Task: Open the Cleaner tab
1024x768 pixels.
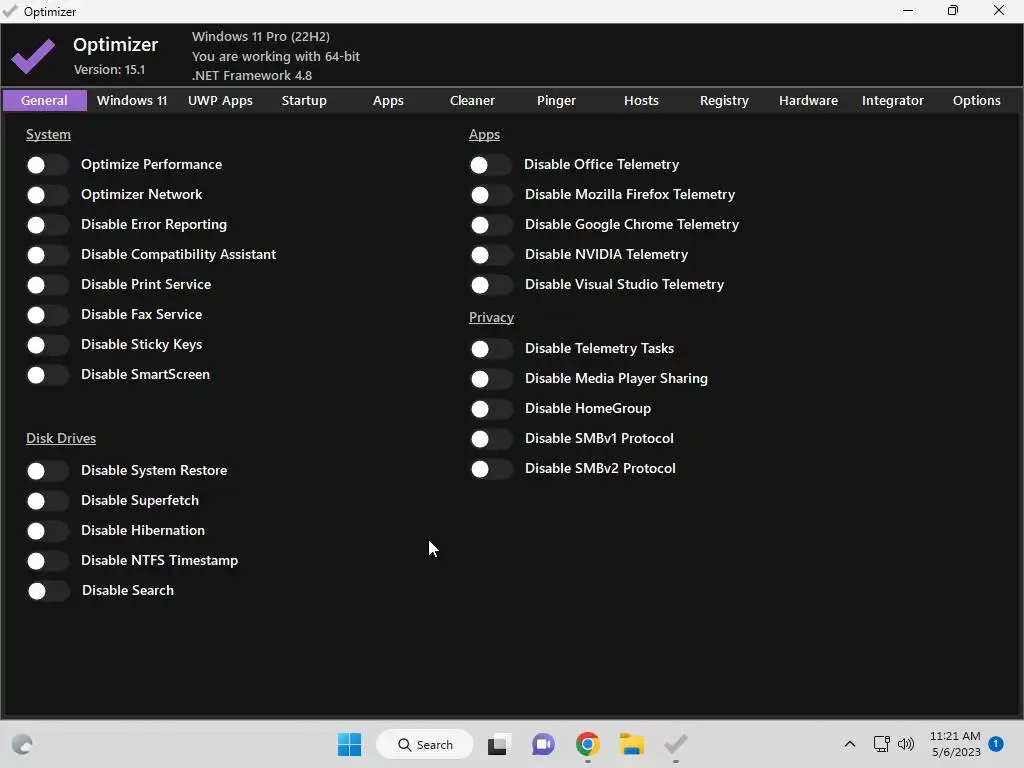Action: (x=472, y=101)
